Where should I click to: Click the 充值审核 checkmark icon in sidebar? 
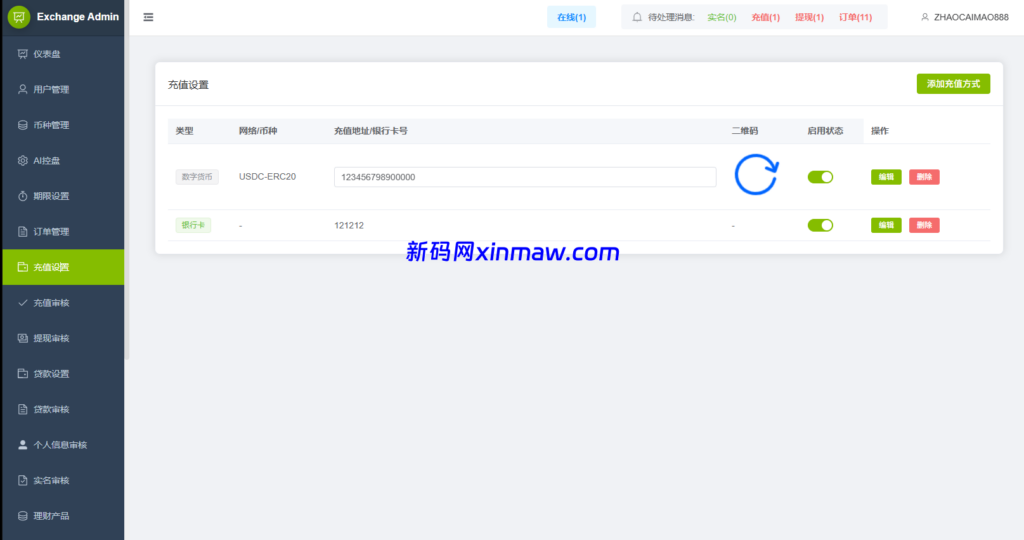[x=23, y=303]
